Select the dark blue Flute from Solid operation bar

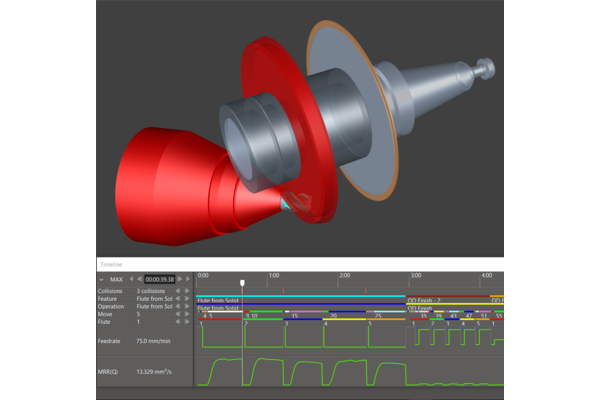click(x=301, y=304)
